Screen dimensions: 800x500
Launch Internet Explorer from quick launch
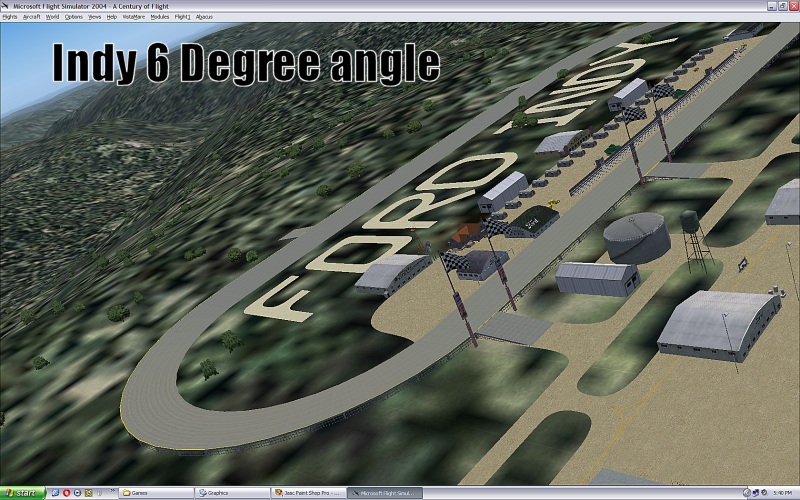55,493
